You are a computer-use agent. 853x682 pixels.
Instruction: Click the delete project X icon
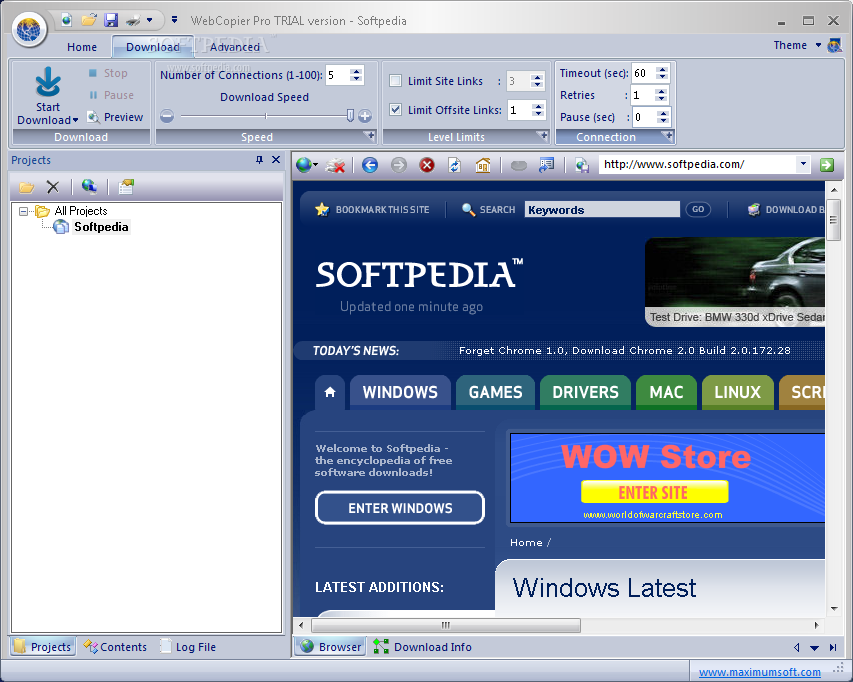point(53,187)
